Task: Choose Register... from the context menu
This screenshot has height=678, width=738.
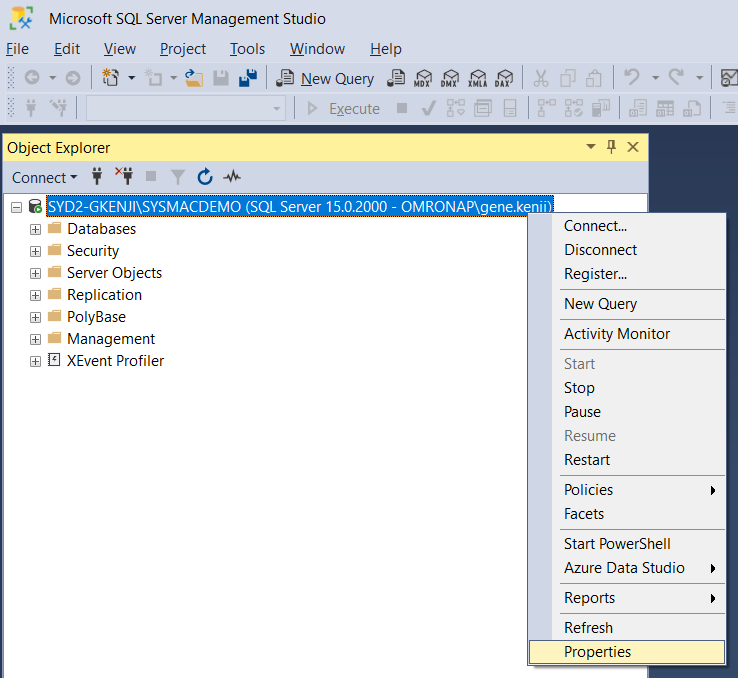Action: pos(627,273)
